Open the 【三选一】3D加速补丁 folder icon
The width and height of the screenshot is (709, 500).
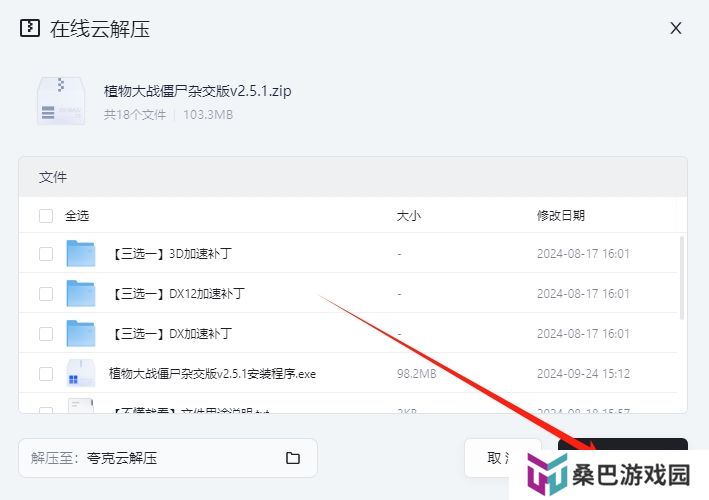[81, 253]
